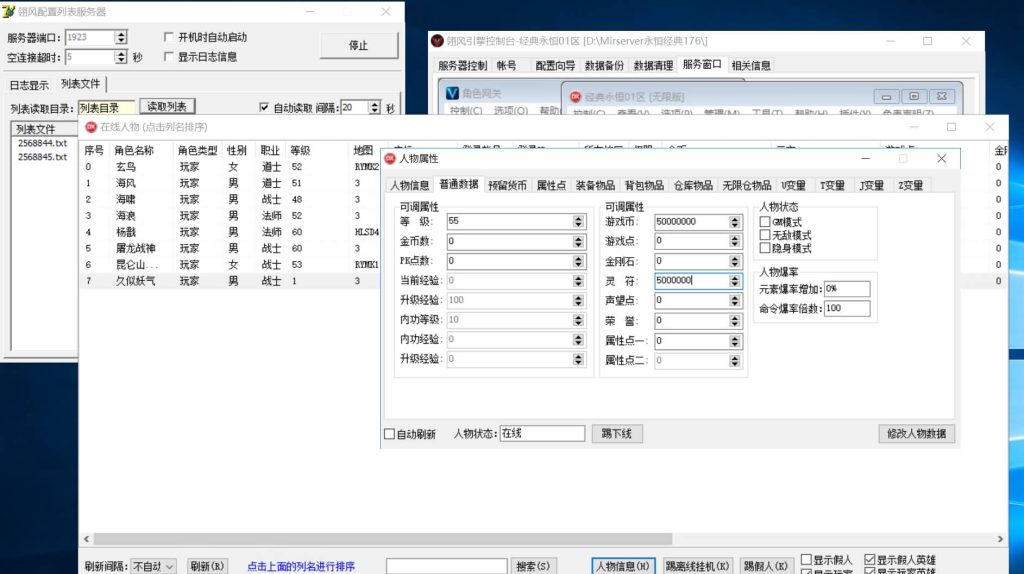
Task: Enable GM模式 checkbox
Action: coord(765,222)
